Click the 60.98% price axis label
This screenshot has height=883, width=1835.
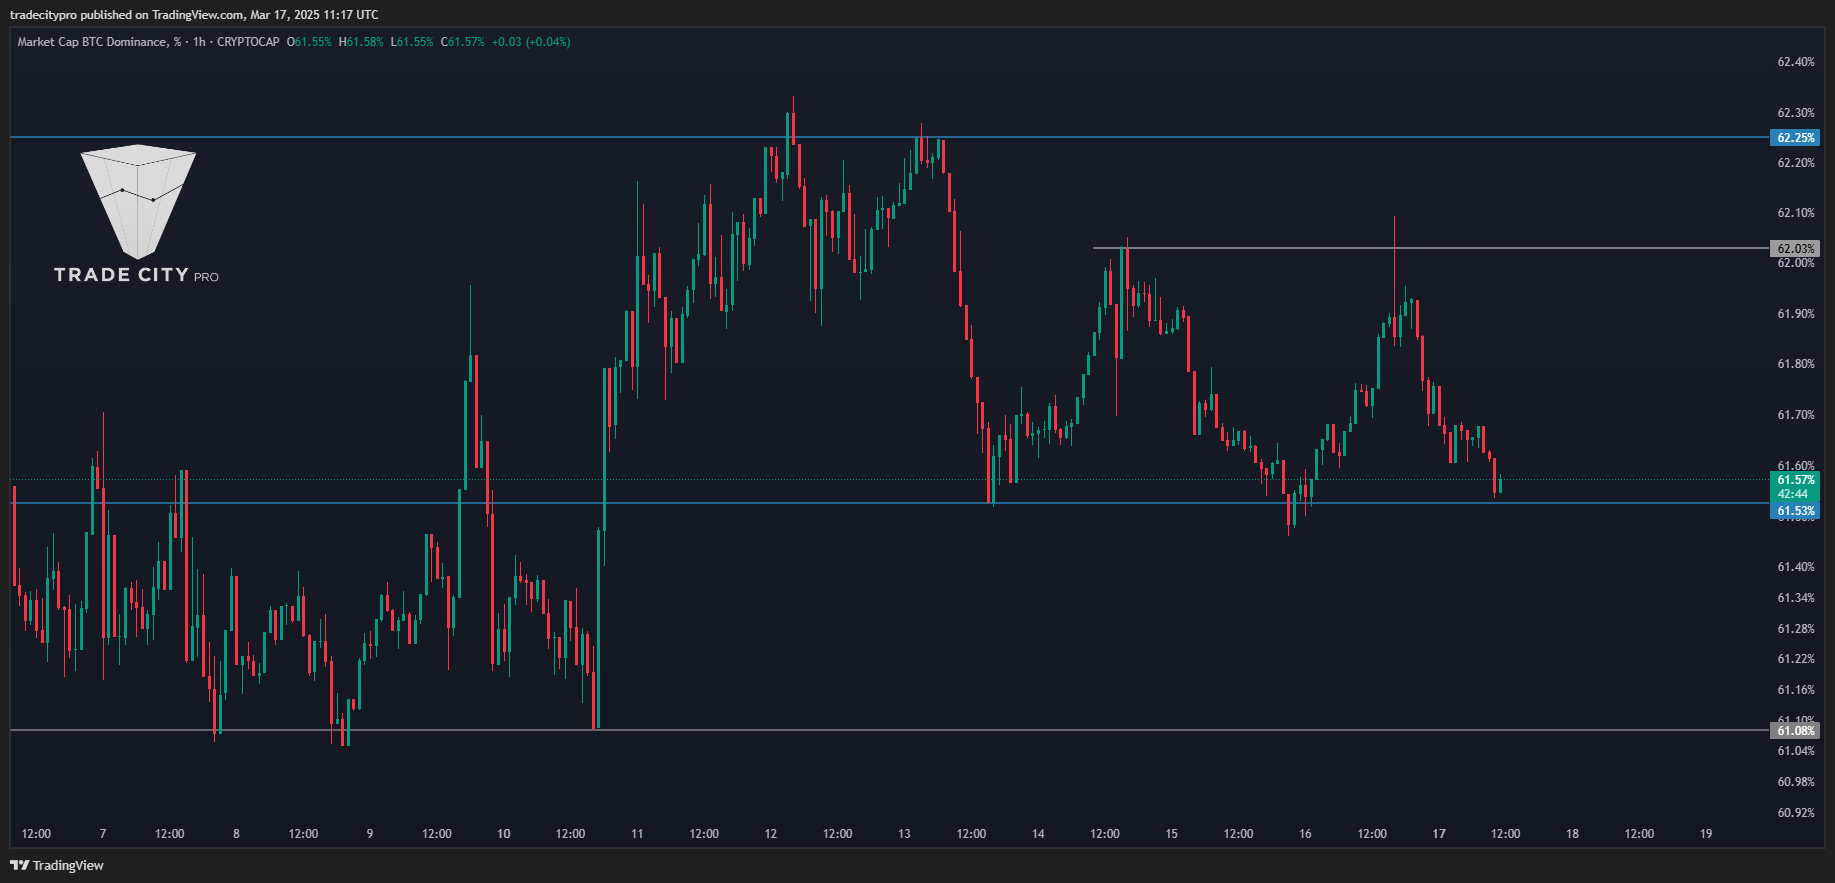tap(1796, 782)
